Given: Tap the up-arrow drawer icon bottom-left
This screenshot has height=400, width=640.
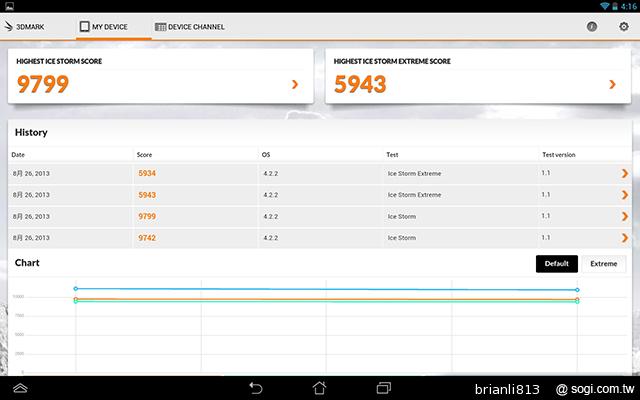Looking at the screenshot, I should click(x=20, y=388).
